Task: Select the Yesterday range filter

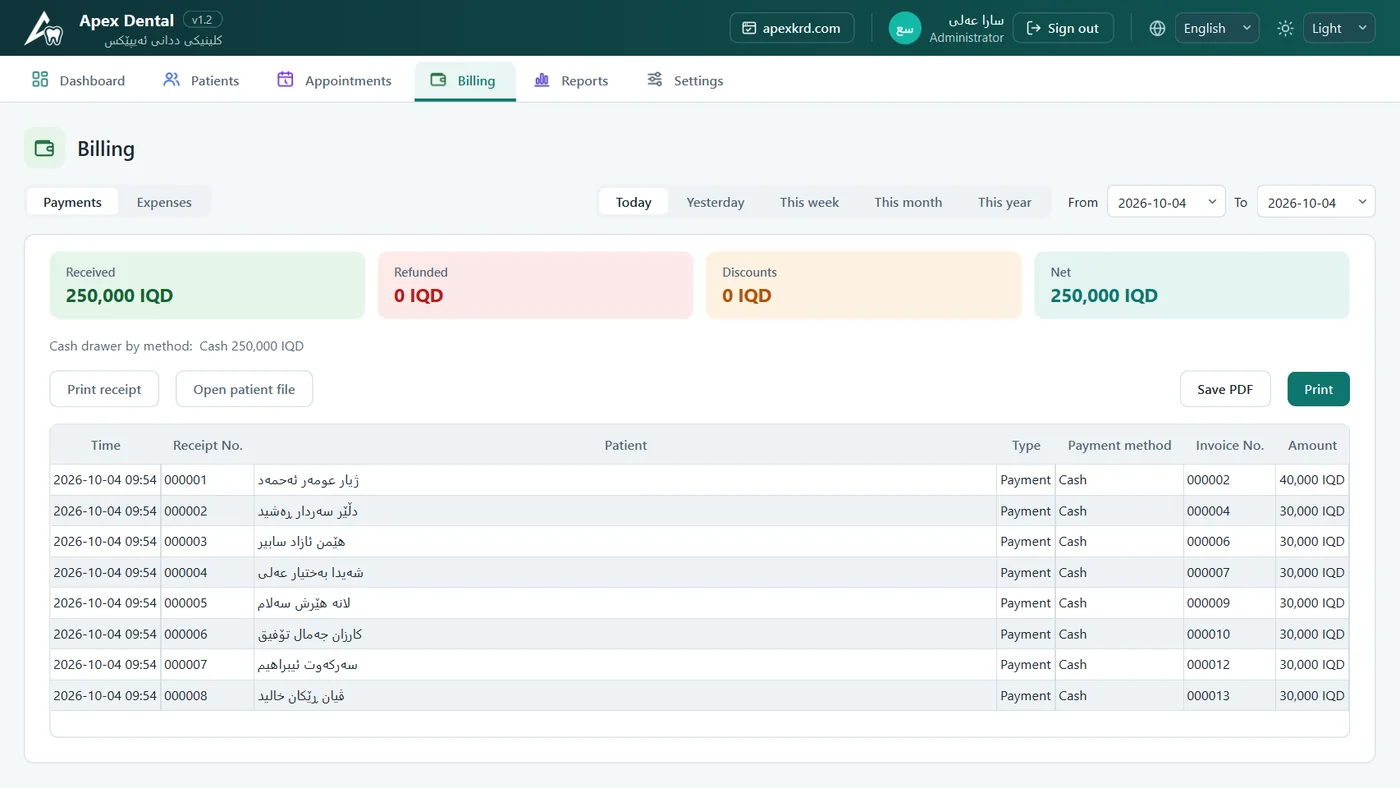Action: click(715, 202)
